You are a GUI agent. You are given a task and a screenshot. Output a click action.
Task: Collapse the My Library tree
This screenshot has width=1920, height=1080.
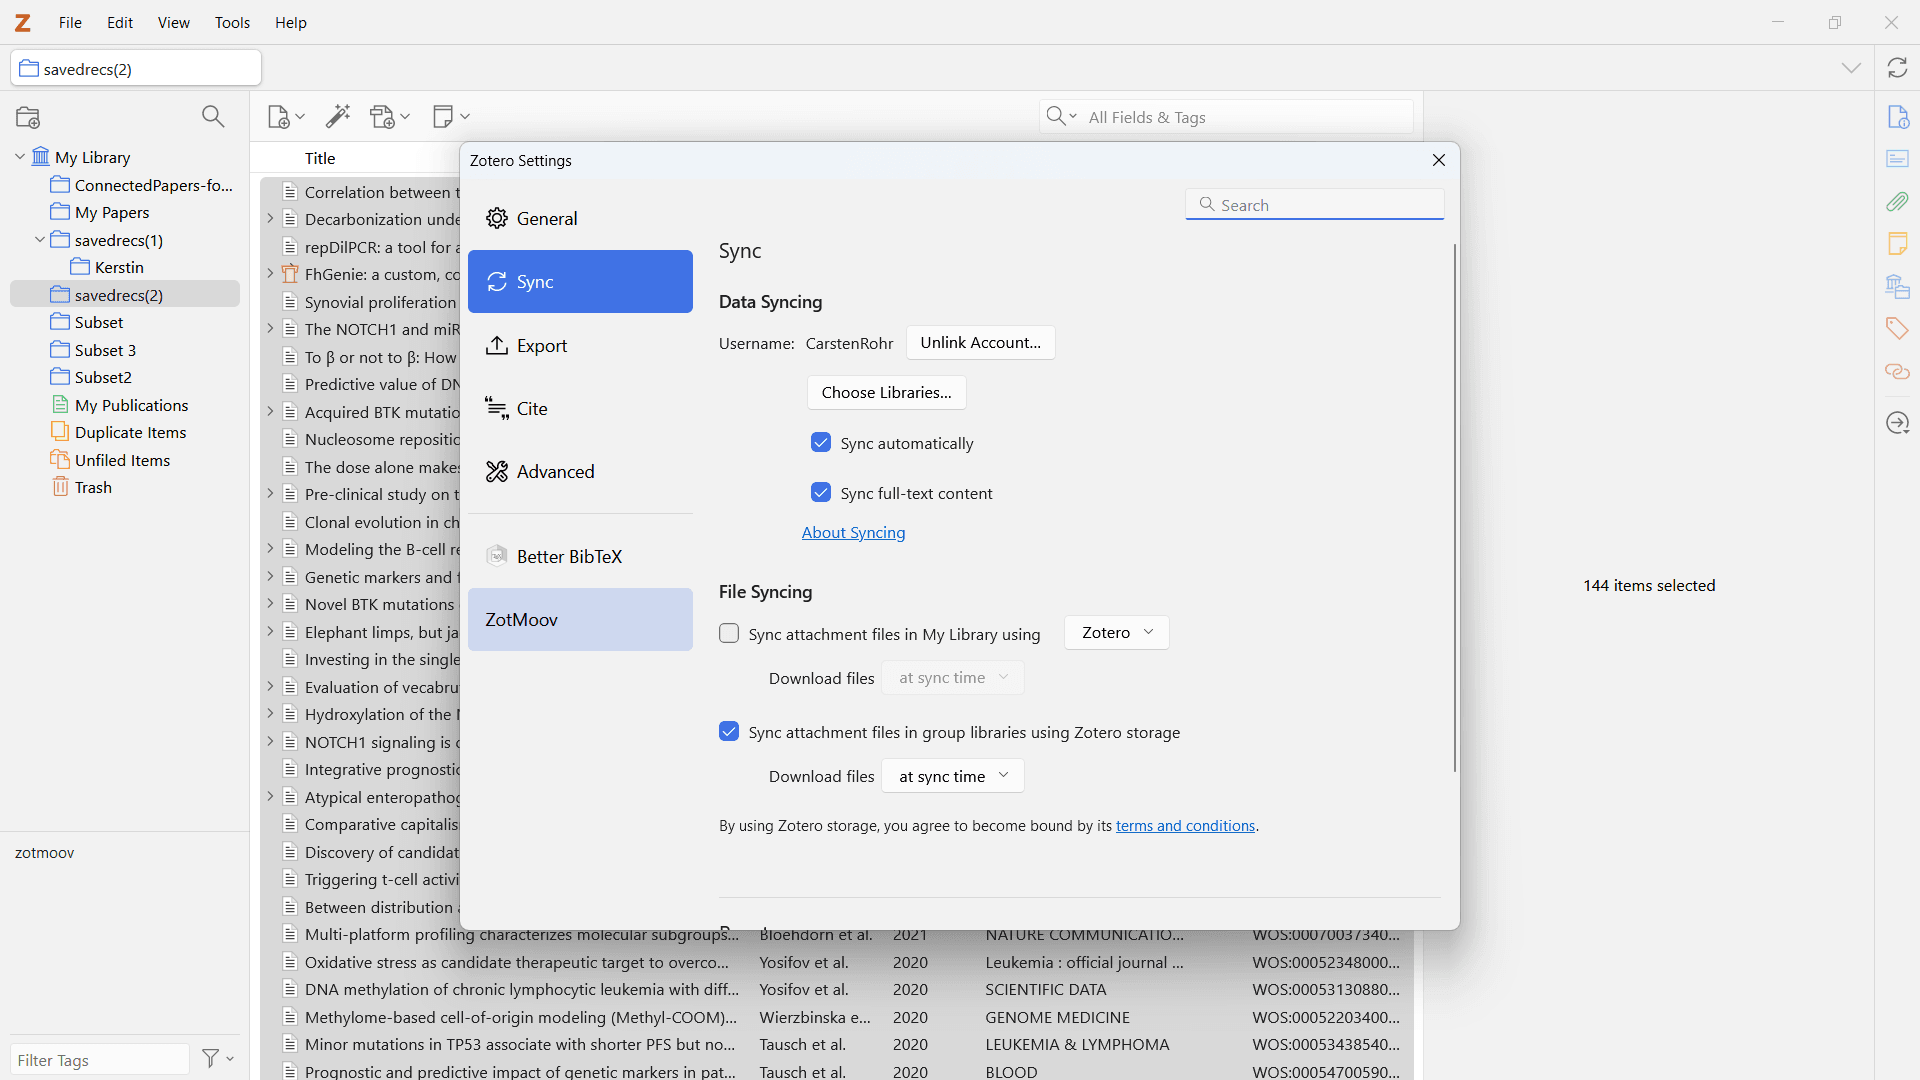click(20, 157)
